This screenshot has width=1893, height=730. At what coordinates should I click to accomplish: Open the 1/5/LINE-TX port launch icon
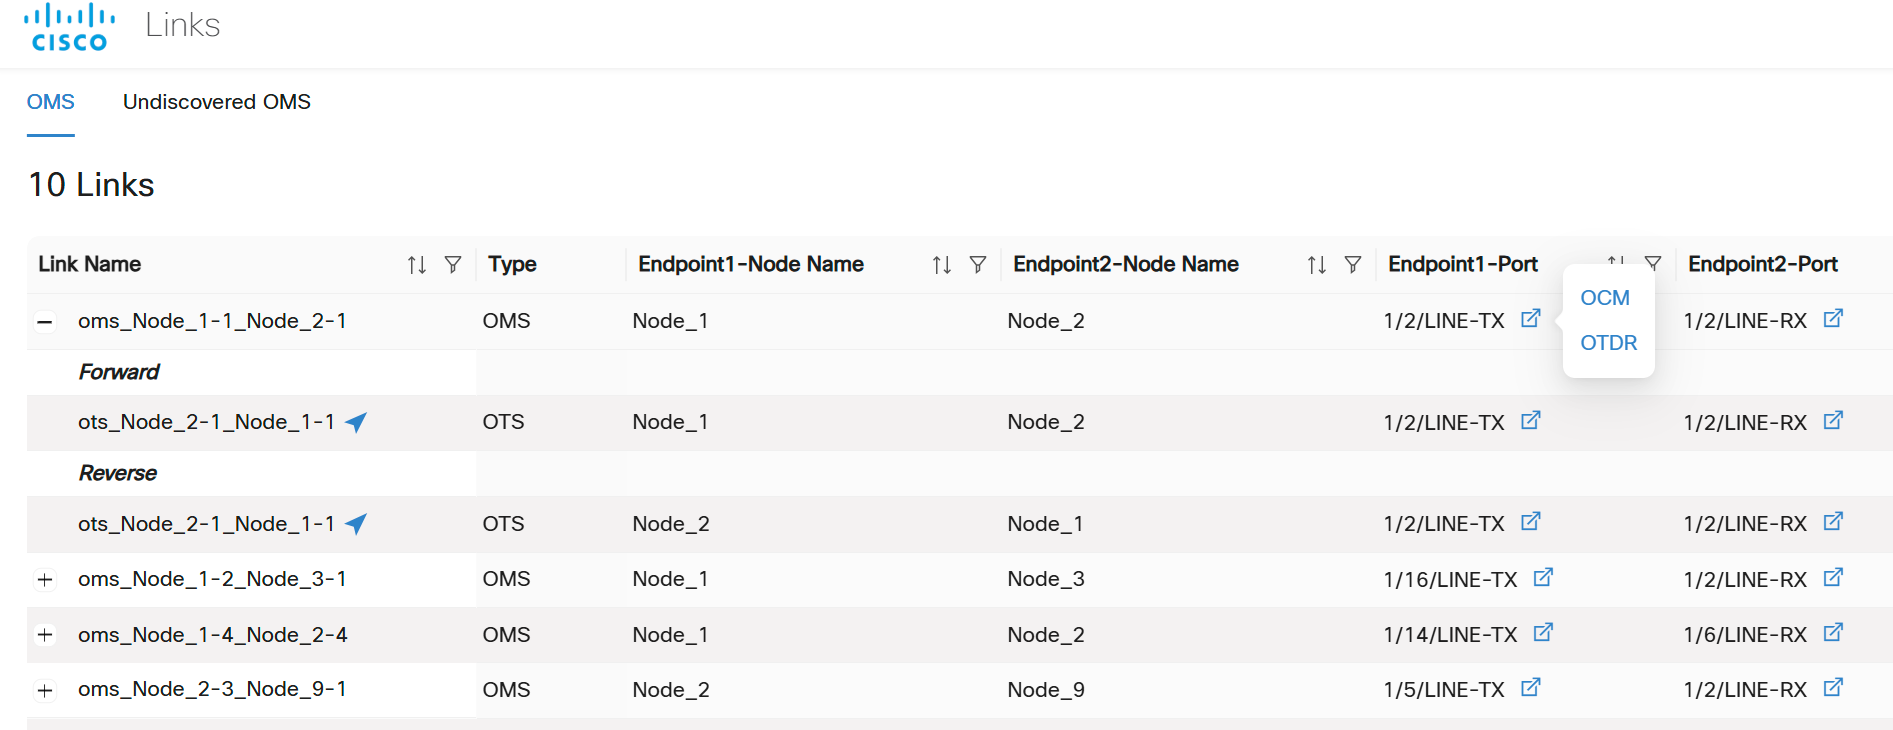[1531, 688]
